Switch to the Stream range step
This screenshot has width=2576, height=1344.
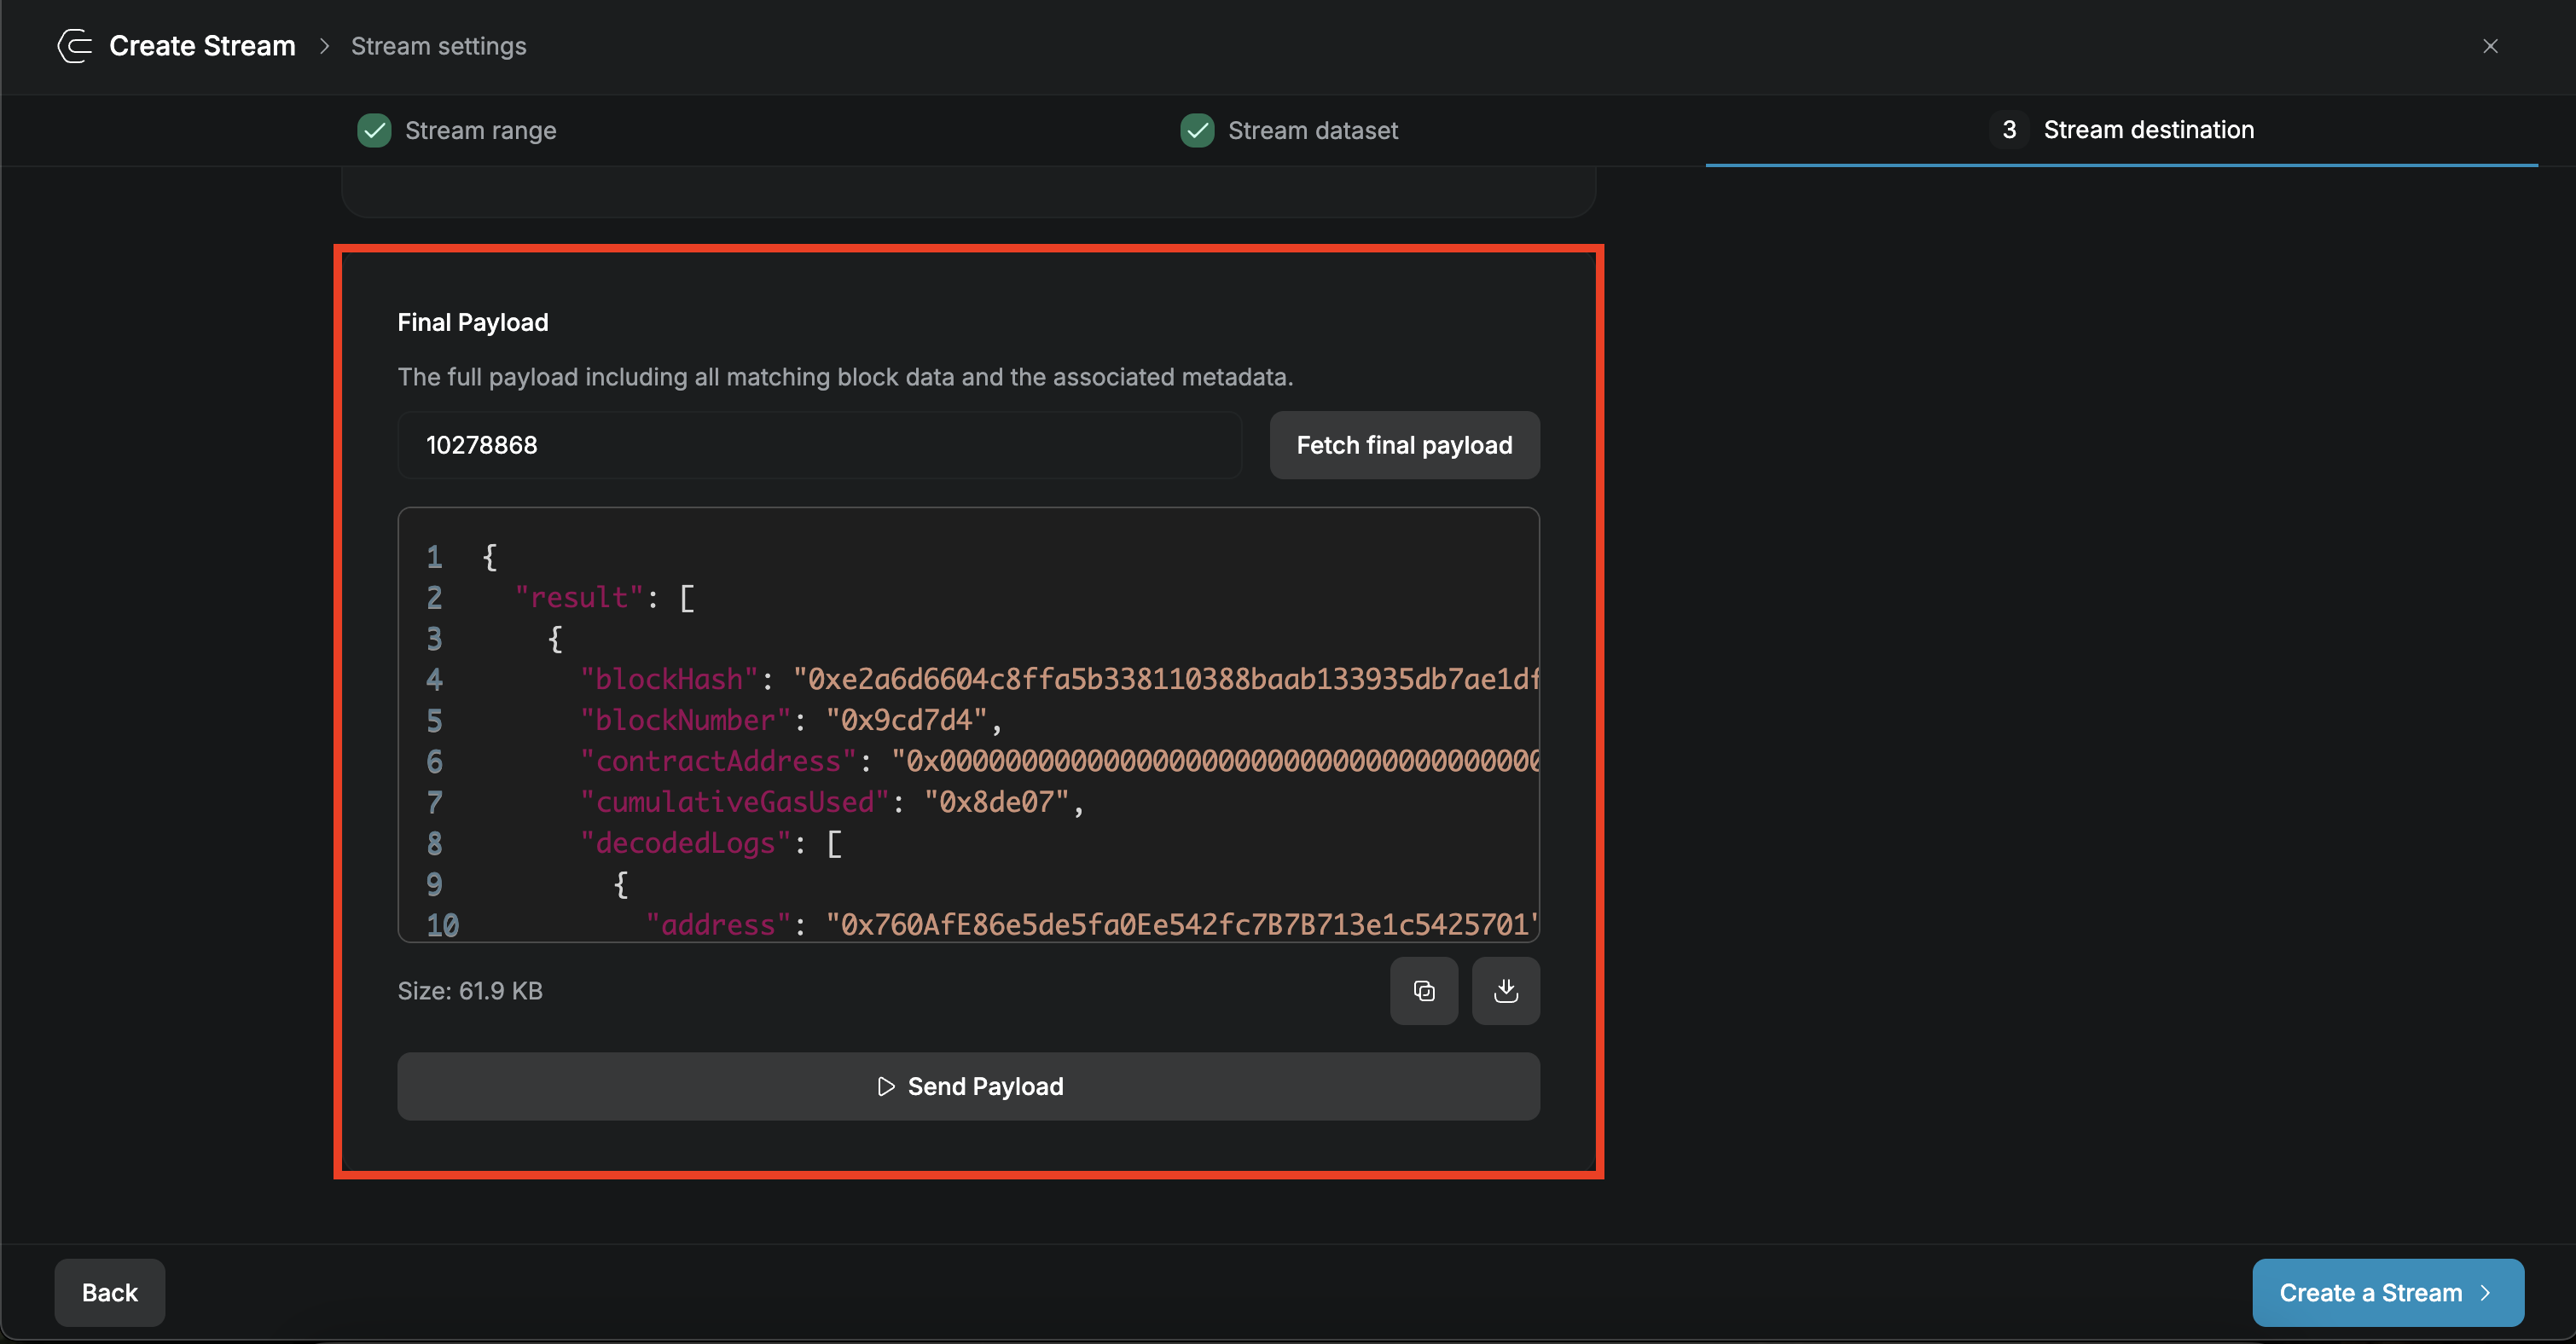[x=480, y=130]
